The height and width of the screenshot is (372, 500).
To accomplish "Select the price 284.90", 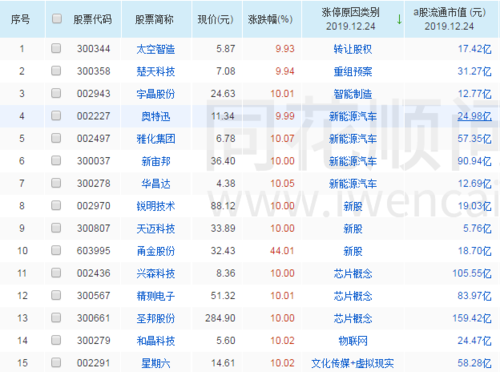I will pyautogui.click(x=220, y=318).
